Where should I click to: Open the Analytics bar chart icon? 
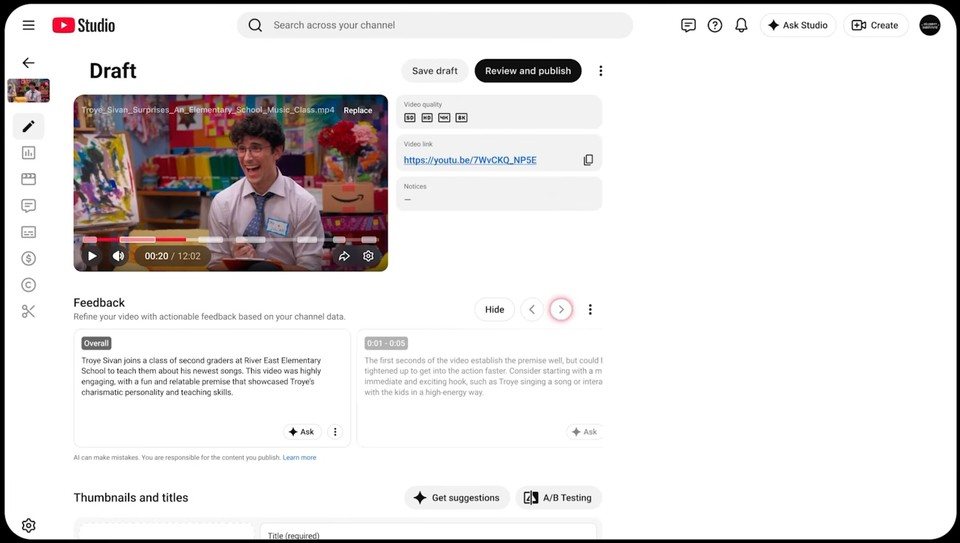tap(28, 152)
